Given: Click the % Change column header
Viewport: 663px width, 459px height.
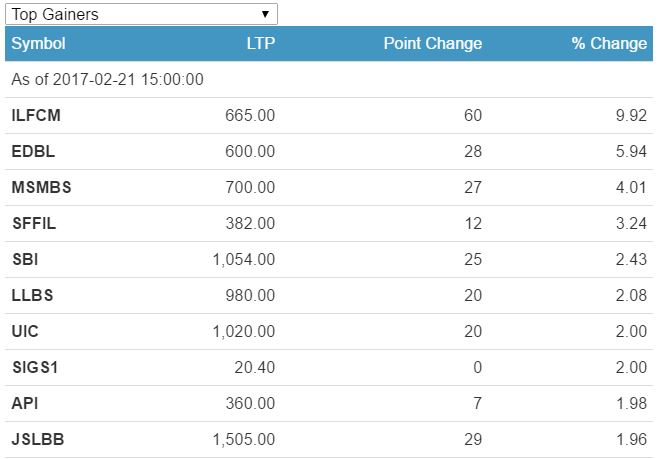Looking at the screenshot, I should (609, 44).
